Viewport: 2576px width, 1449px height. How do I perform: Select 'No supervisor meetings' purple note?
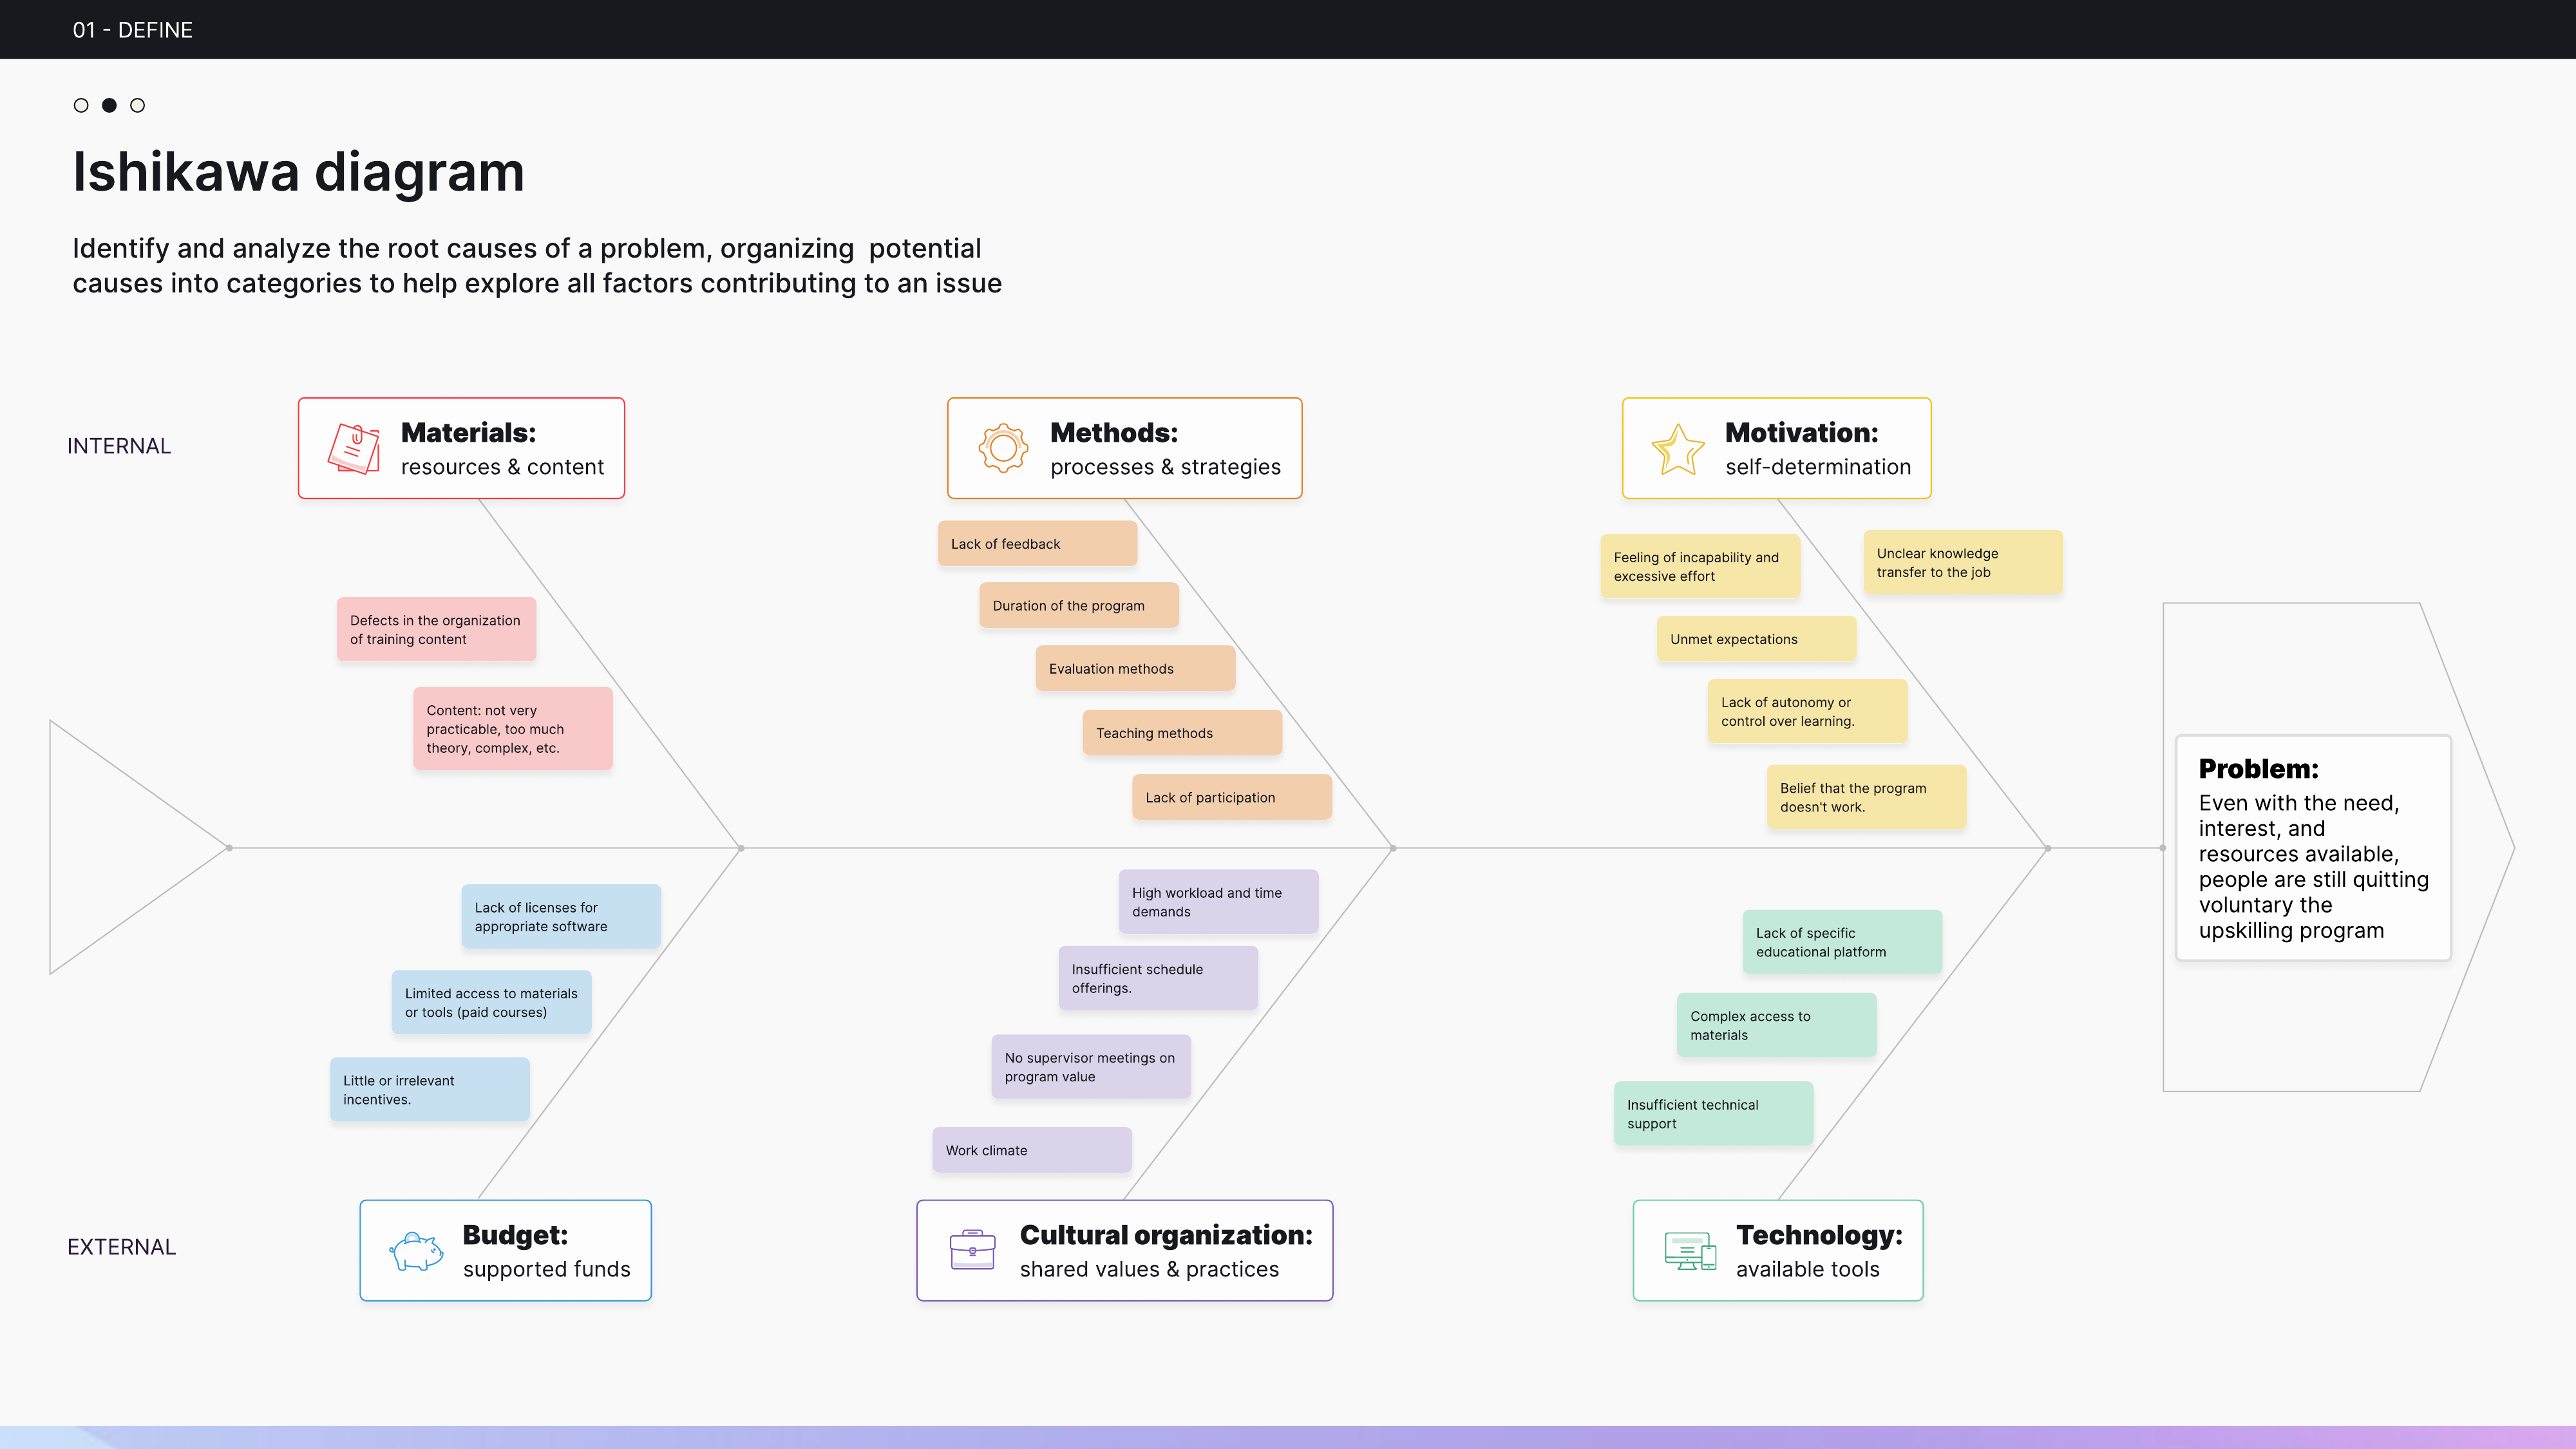tap(1091, 1066)
